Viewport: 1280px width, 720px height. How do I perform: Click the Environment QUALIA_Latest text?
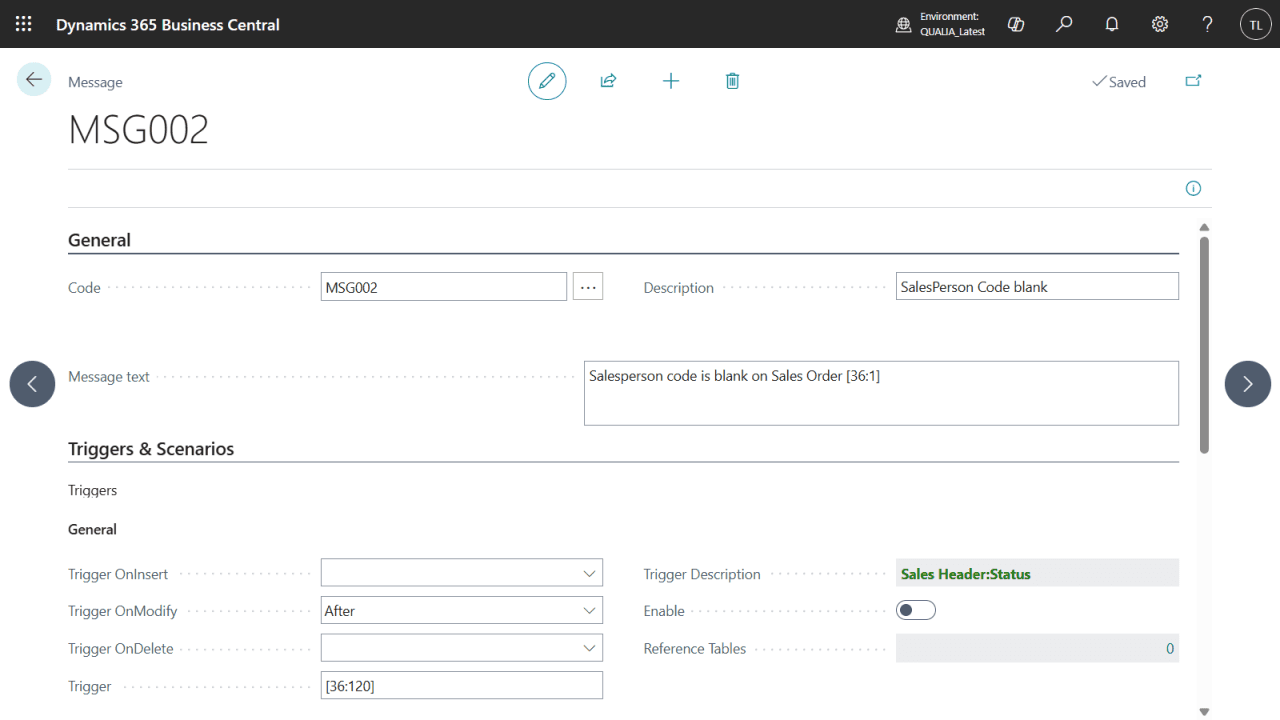[952, 24]
